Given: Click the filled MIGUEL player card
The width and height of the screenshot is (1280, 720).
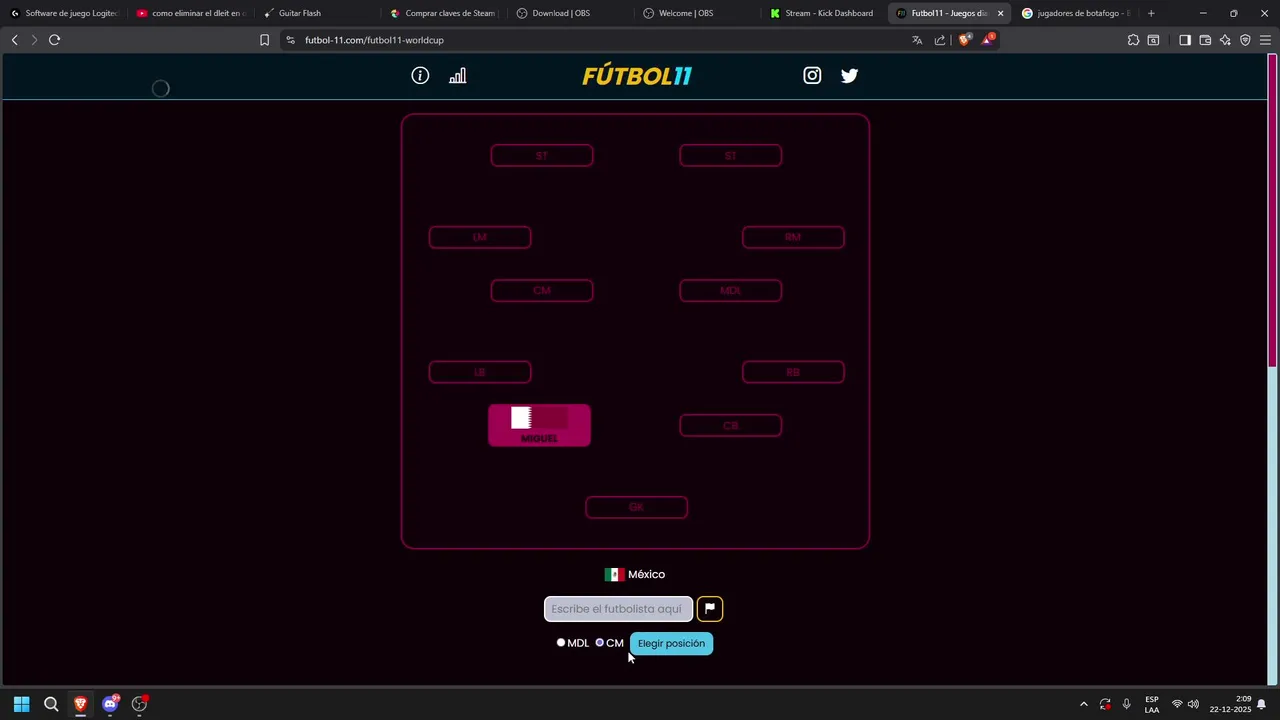Looking at the screenshot, I should [x=539, y=425].
